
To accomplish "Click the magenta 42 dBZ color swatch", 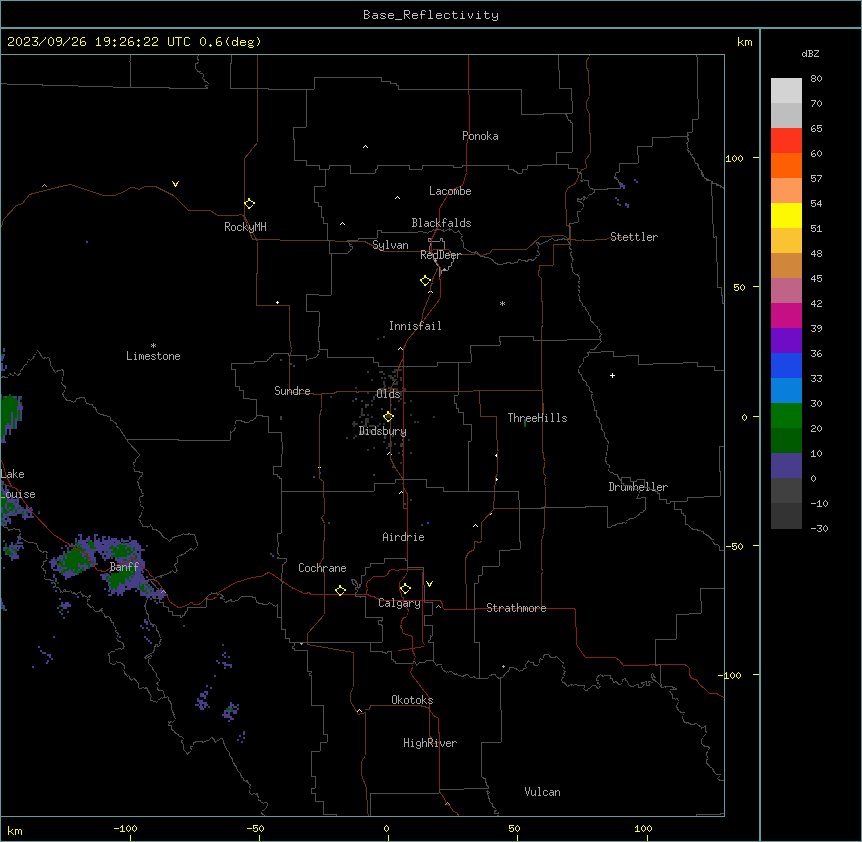I will 786,315.
